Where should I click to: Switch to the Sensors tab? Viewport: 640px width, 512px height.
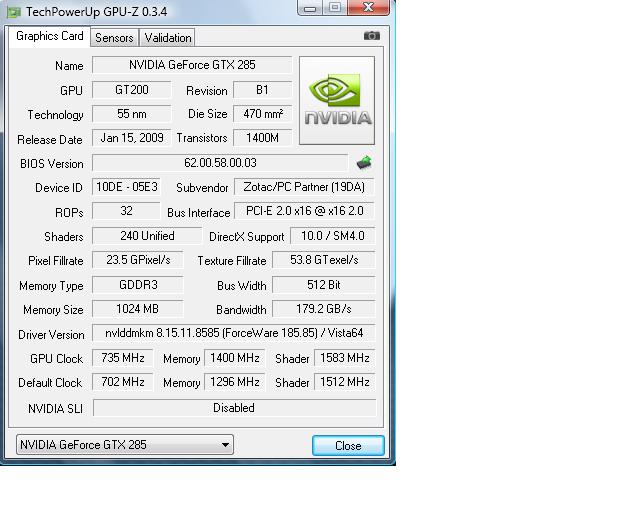[x=114, y=38]
